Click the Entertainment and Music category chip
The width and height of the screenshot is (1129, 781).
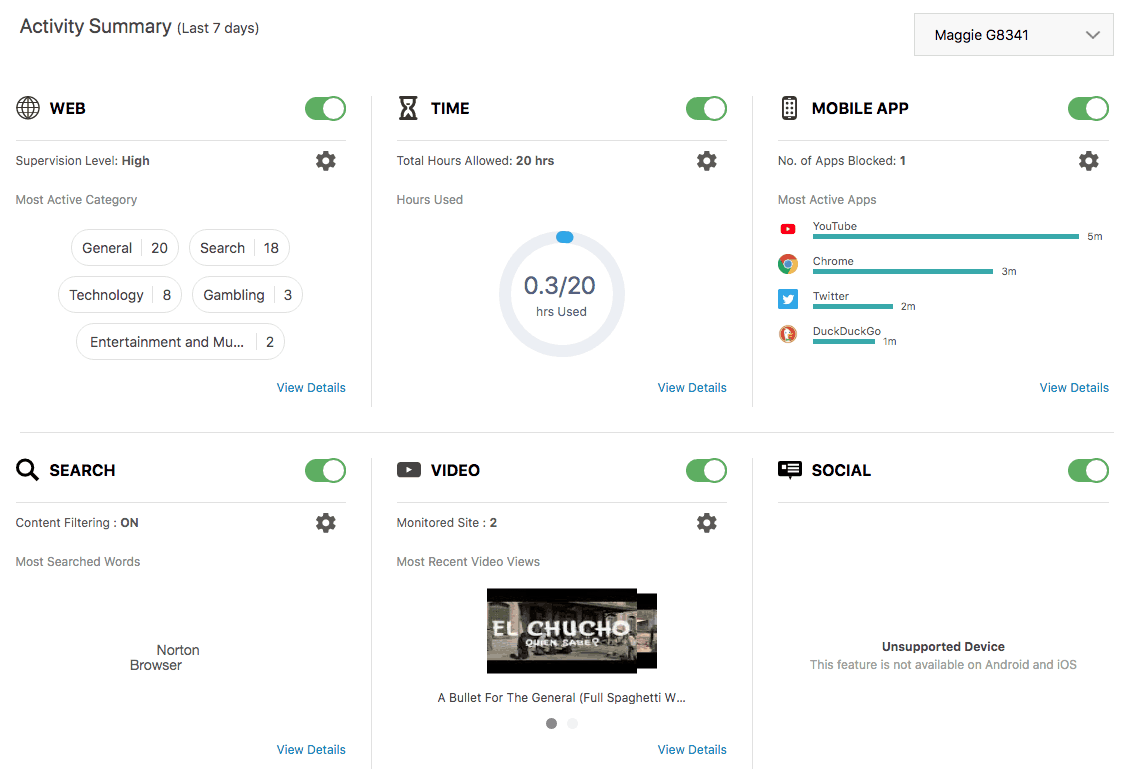pyautogui.click(x=180, y=341)
